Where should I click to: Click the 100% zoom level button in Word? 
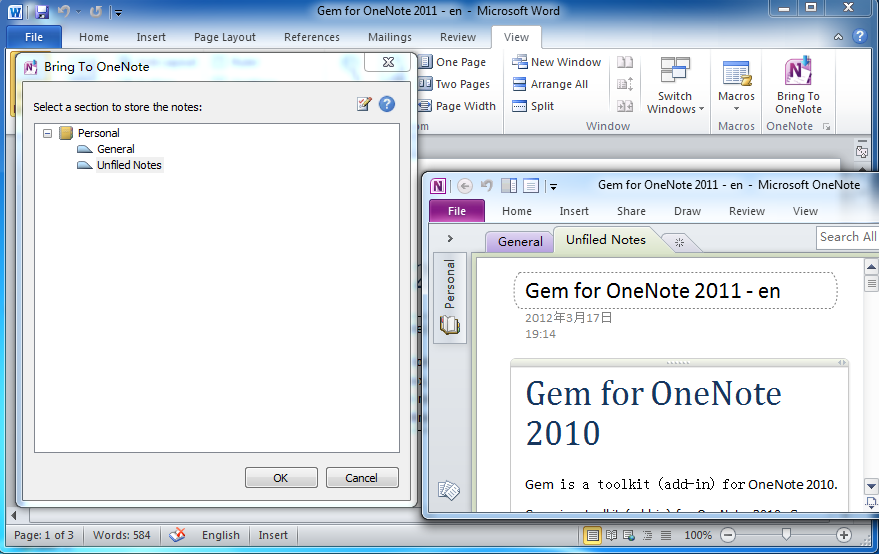tap(698, 535)
